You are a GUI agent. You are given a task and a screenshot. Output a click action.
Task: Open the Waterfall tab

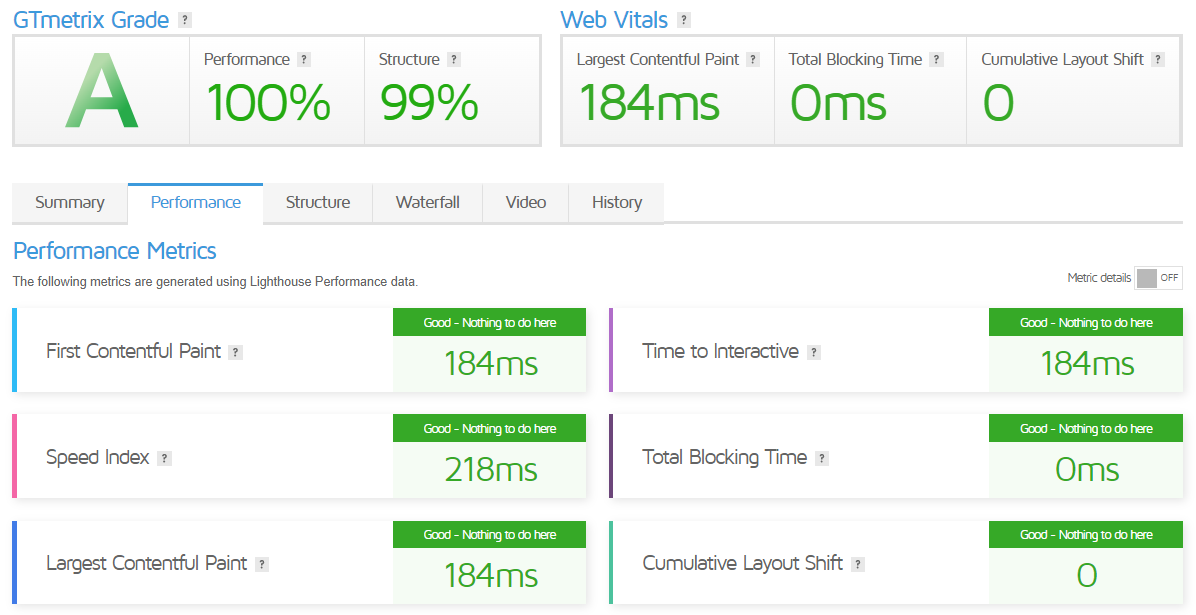pos(427,203)
